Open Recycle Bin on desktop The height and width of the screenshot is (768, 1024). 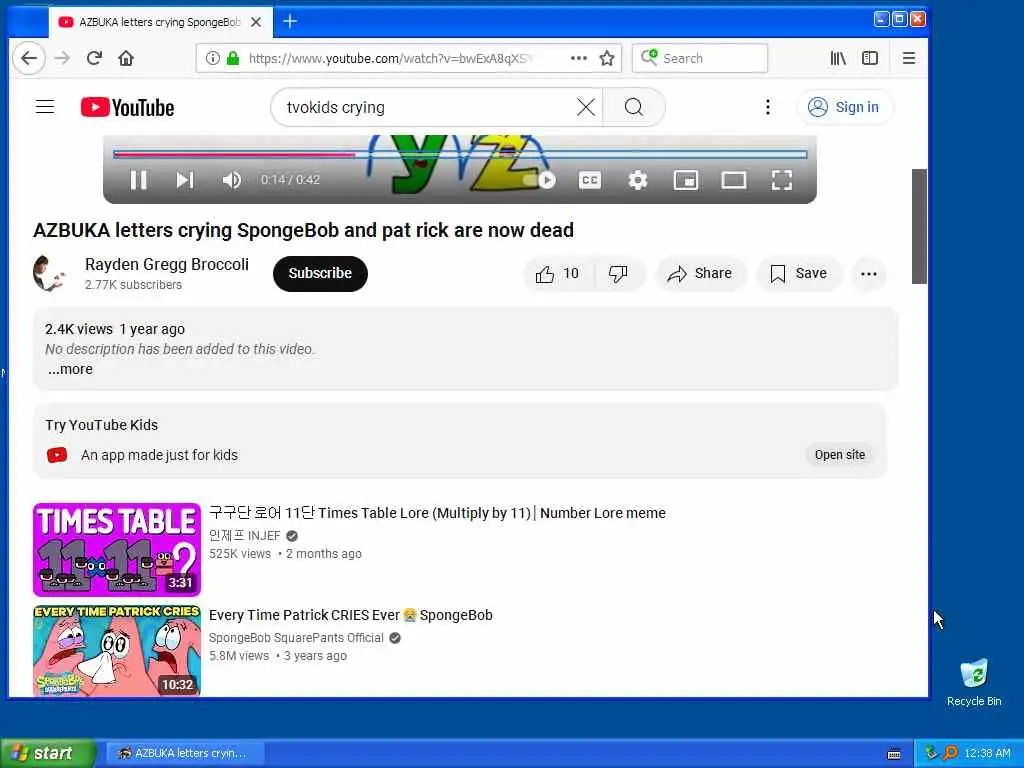coord(974,682)
